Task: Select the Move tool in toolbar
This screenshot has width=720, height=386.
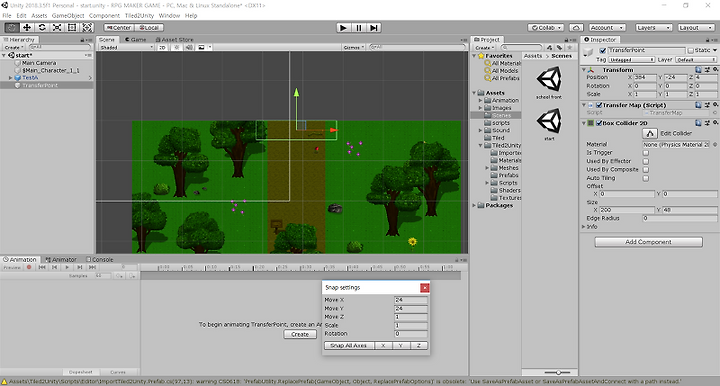Action: tap(27, 28)
